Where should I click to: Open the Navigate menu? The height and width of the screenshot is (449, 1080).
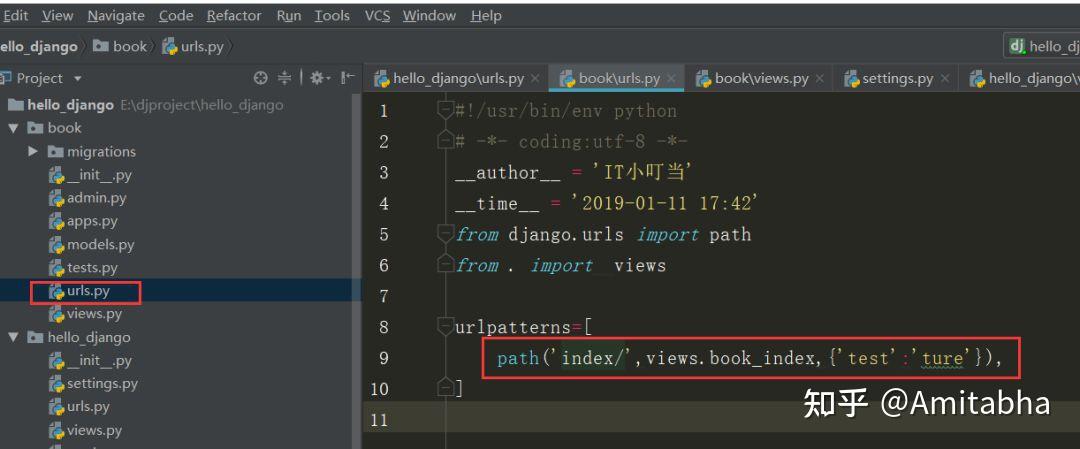[116, 15]
